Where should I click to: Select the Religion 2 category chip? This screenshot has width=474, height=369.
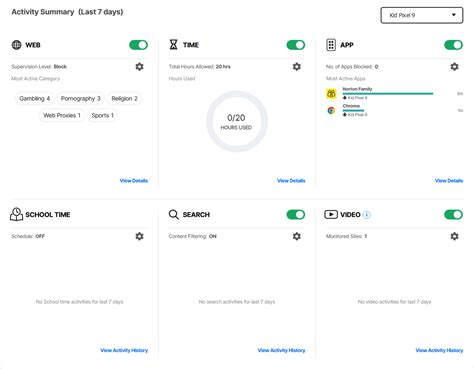[124, 99]
